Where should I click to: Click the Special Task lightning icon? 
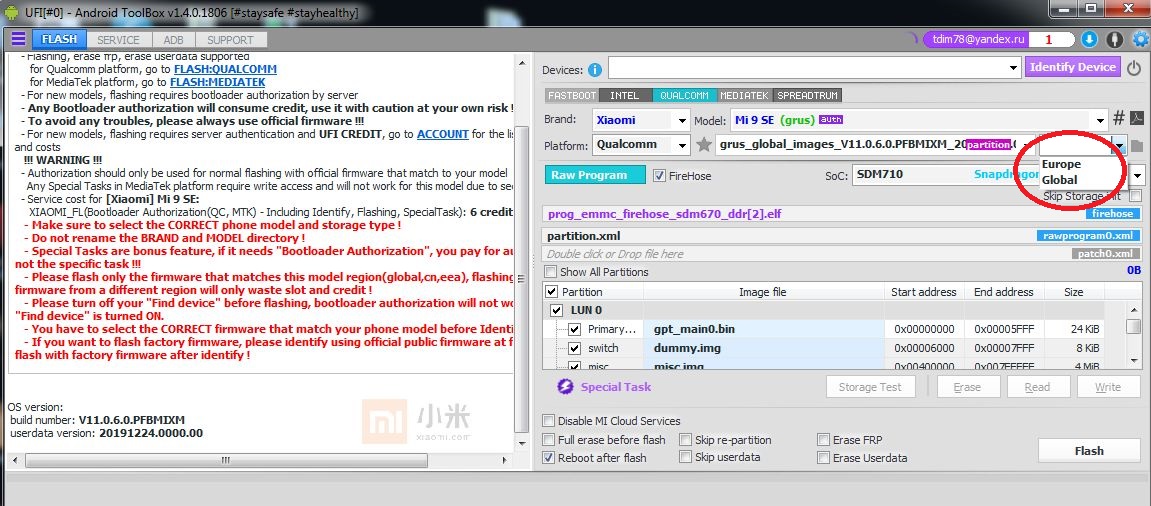coord(564,387)
